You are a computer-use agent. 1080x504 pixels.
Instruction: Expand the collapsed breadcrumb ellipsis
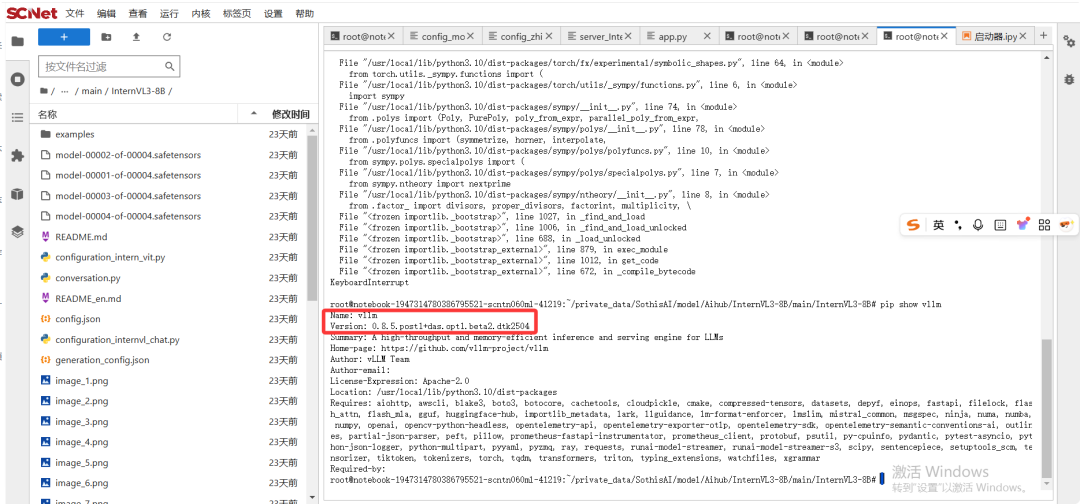point(65,91)
